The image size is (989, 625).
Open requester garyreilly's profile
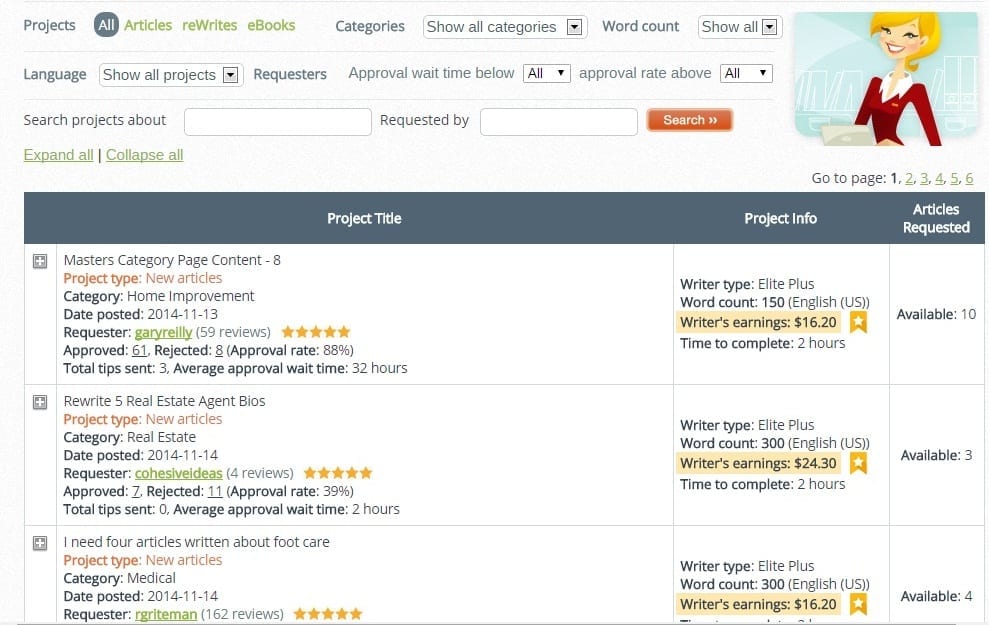pos(163,332)
